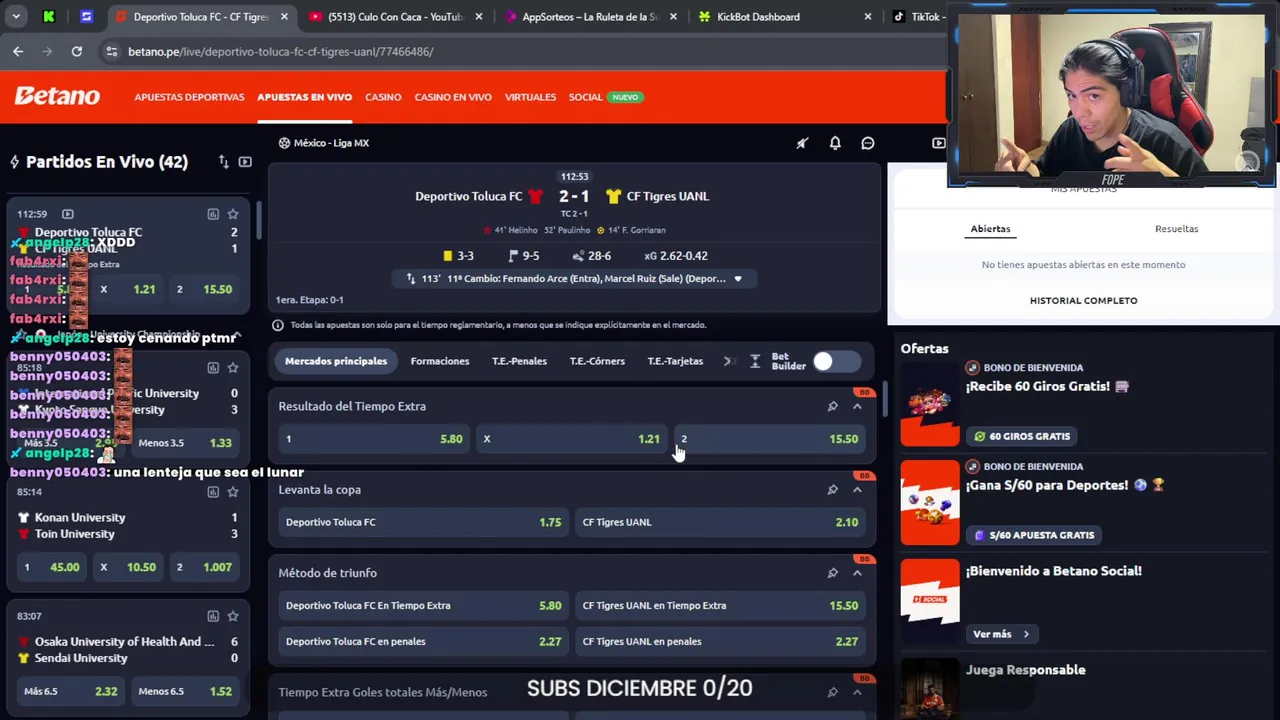
Task: Click the collapse-all markets icon near Bet Builder
Action: click(x=755, y=361)
